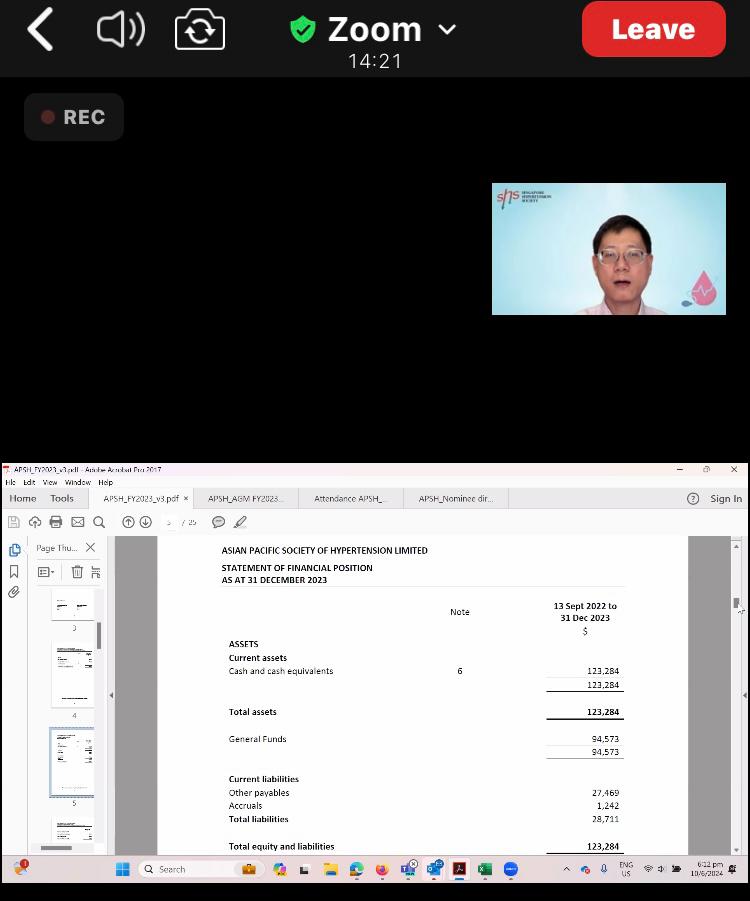750x901 pixels.
Task: Go to previous page with up arrow
Action: tap(128, 522)
